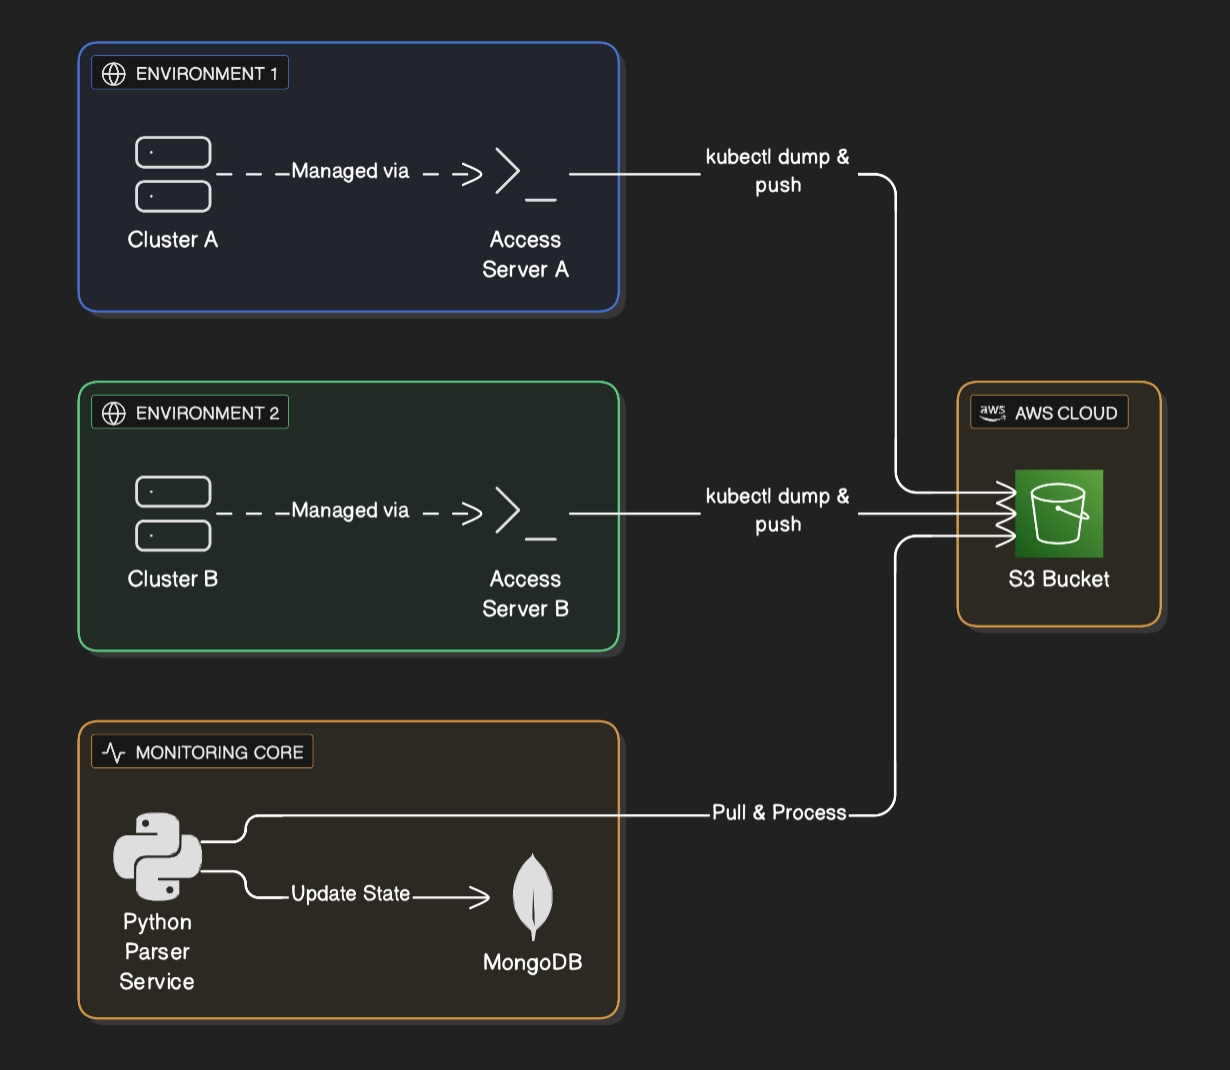
Task: Click the 'Pull & Process' connector label
Action: point(779,813)
